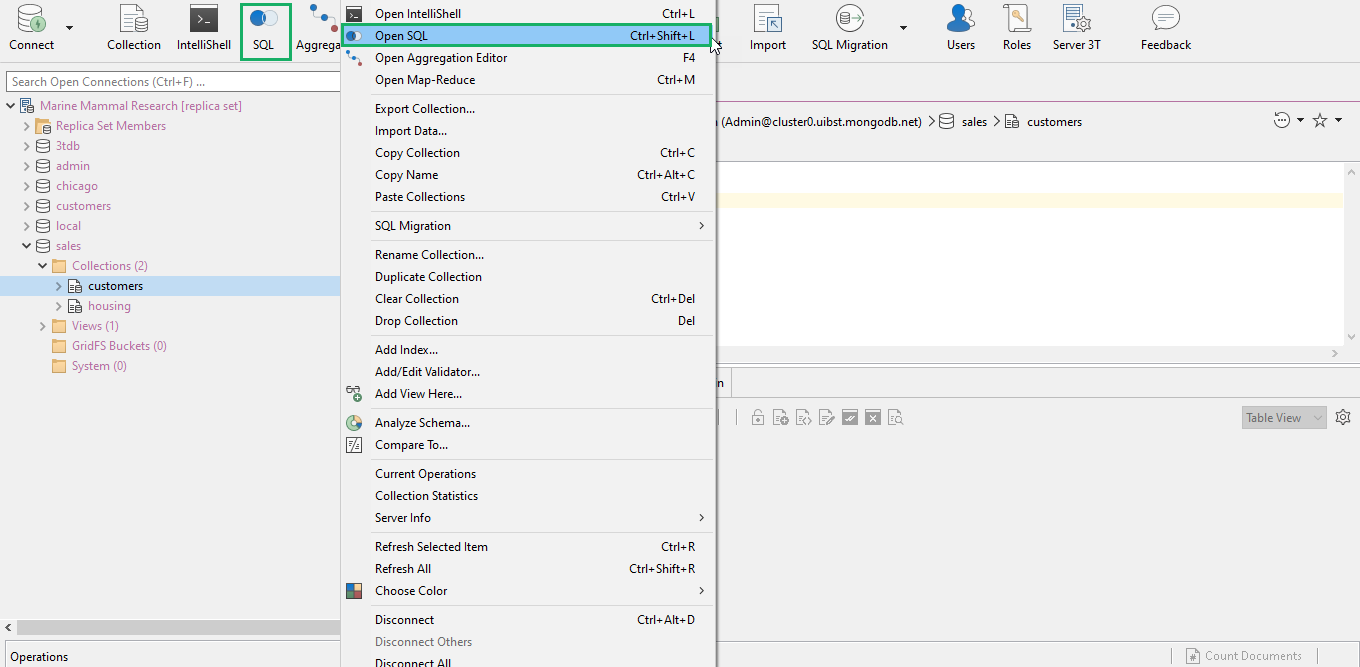Open the Roles toolbar icon
Screen dimensions: 1360x667
(x=1016, y=30)
